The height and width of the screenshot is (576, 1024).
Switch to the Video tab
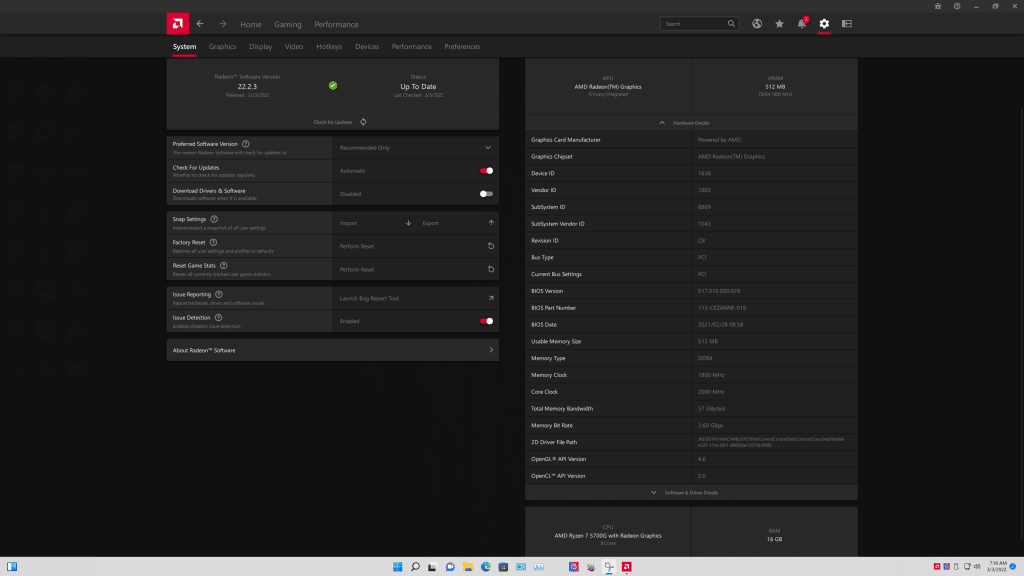click(294, 46)
